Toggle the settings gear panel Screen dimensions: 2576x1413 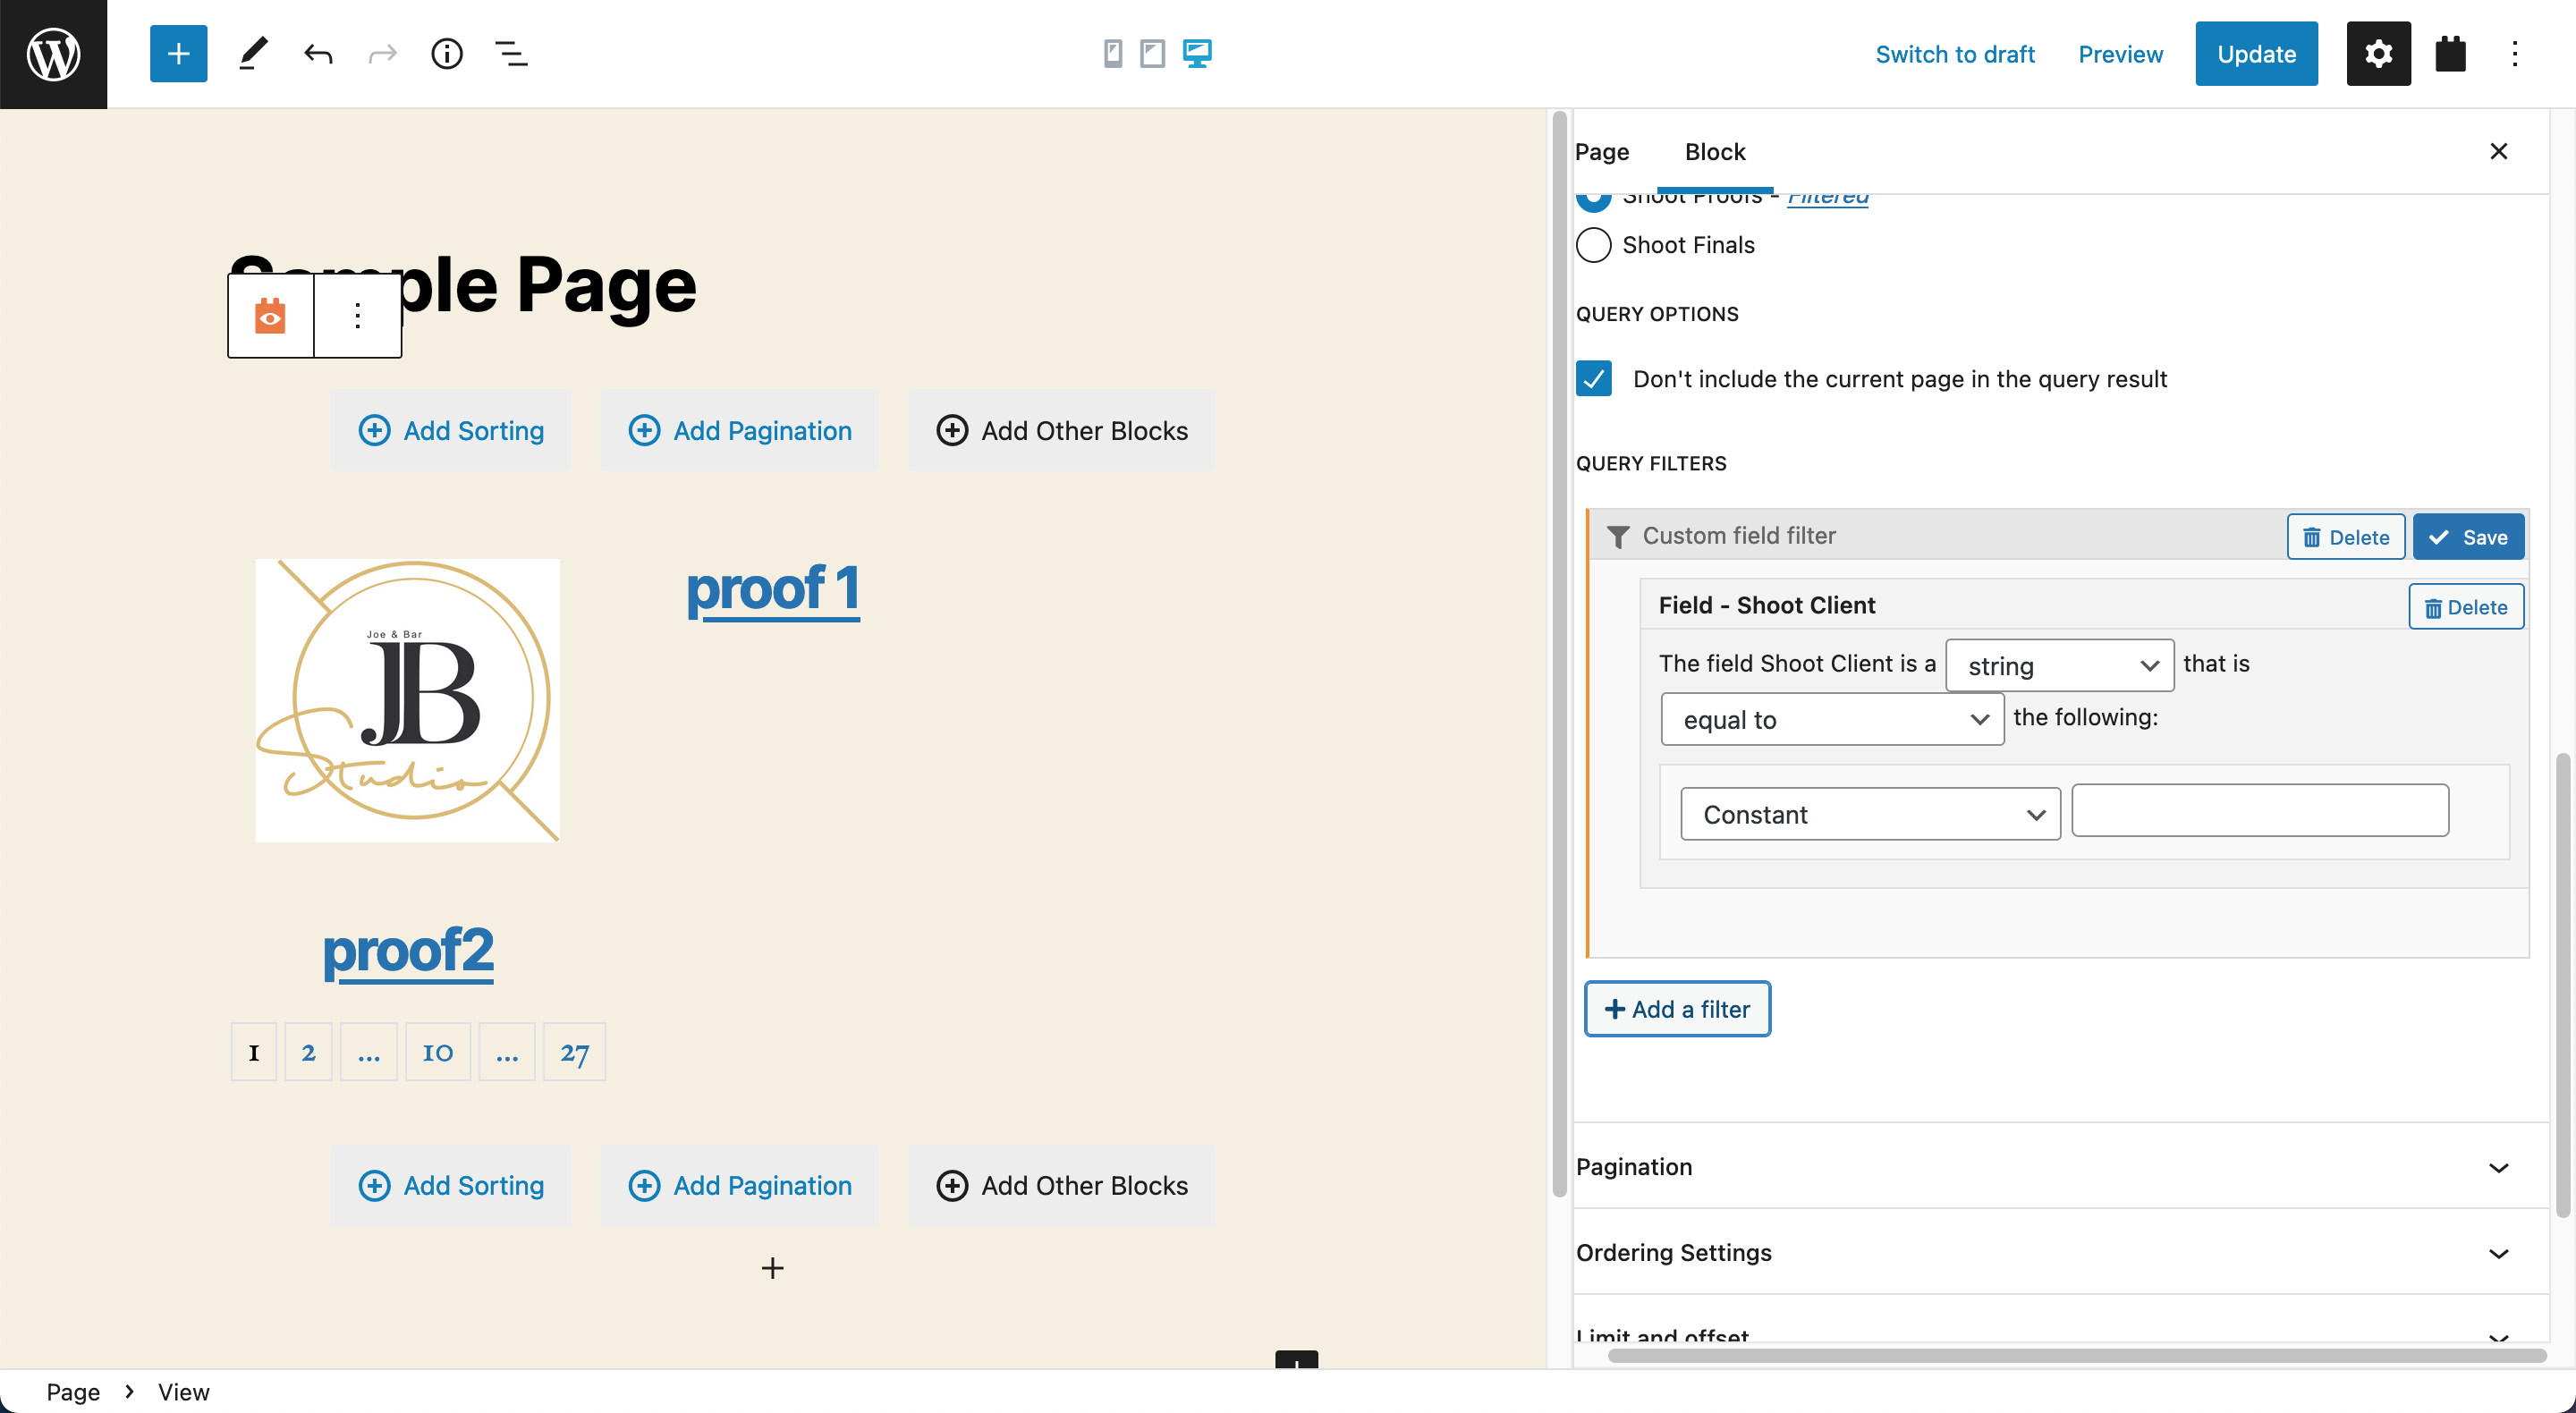2377,53
